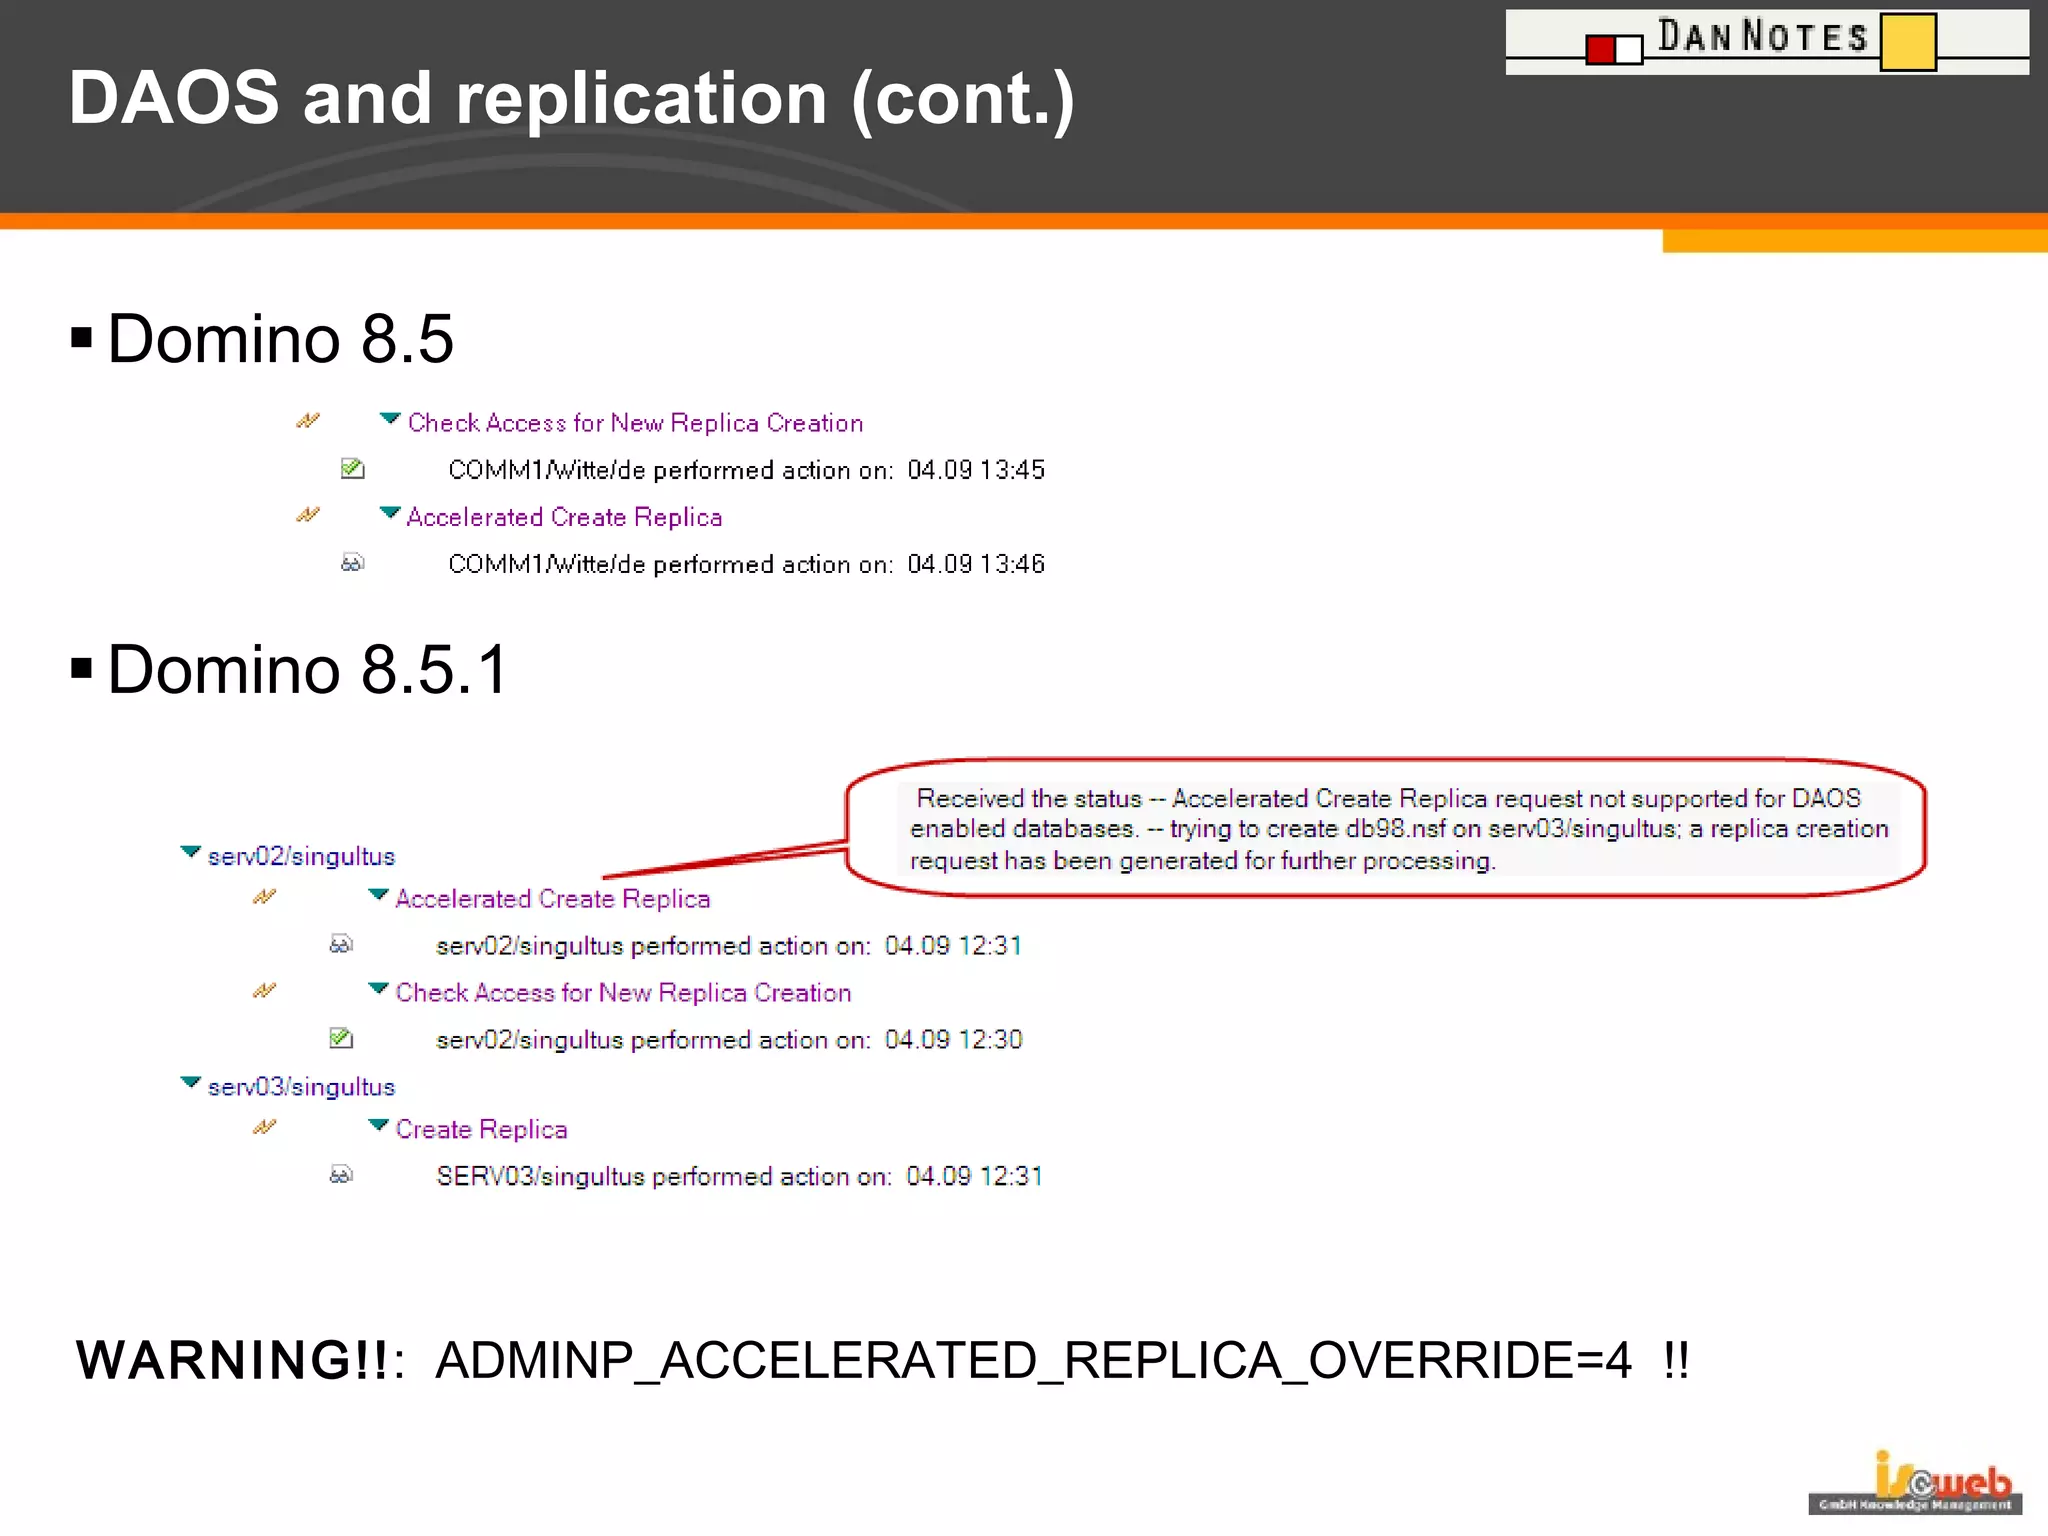
Task: Click the 'serv03/singultus' server label
Action: (x=301, y=1087)
